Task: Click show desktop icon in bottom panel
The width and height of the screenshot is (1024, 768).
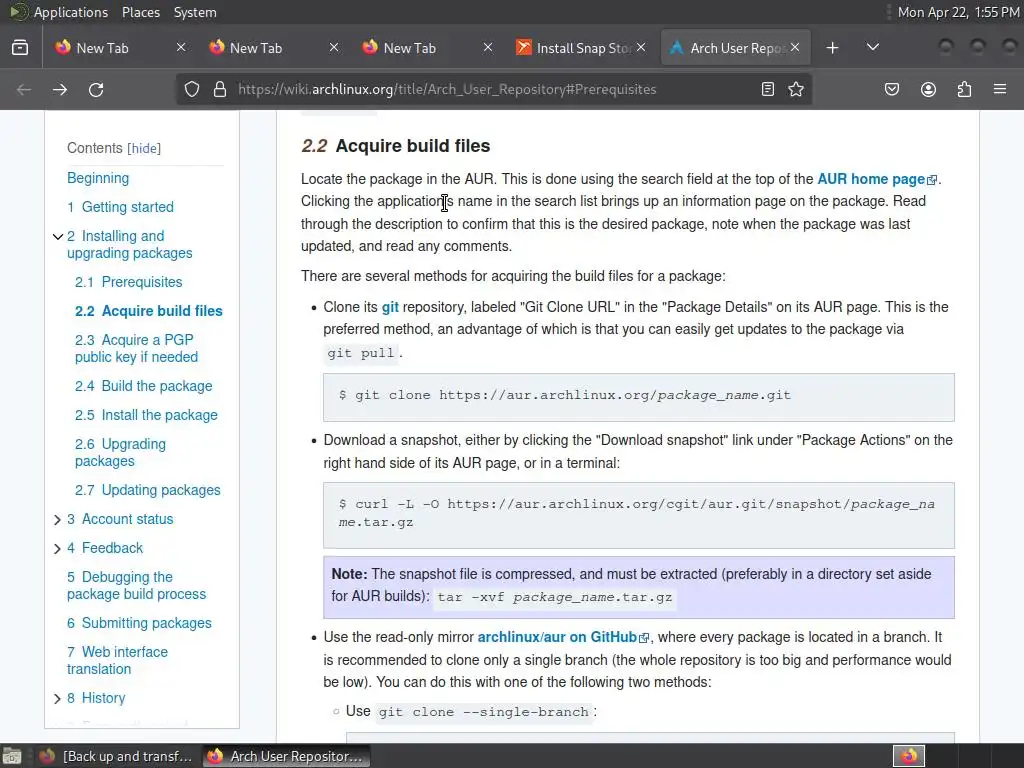Action: [11, 756]
